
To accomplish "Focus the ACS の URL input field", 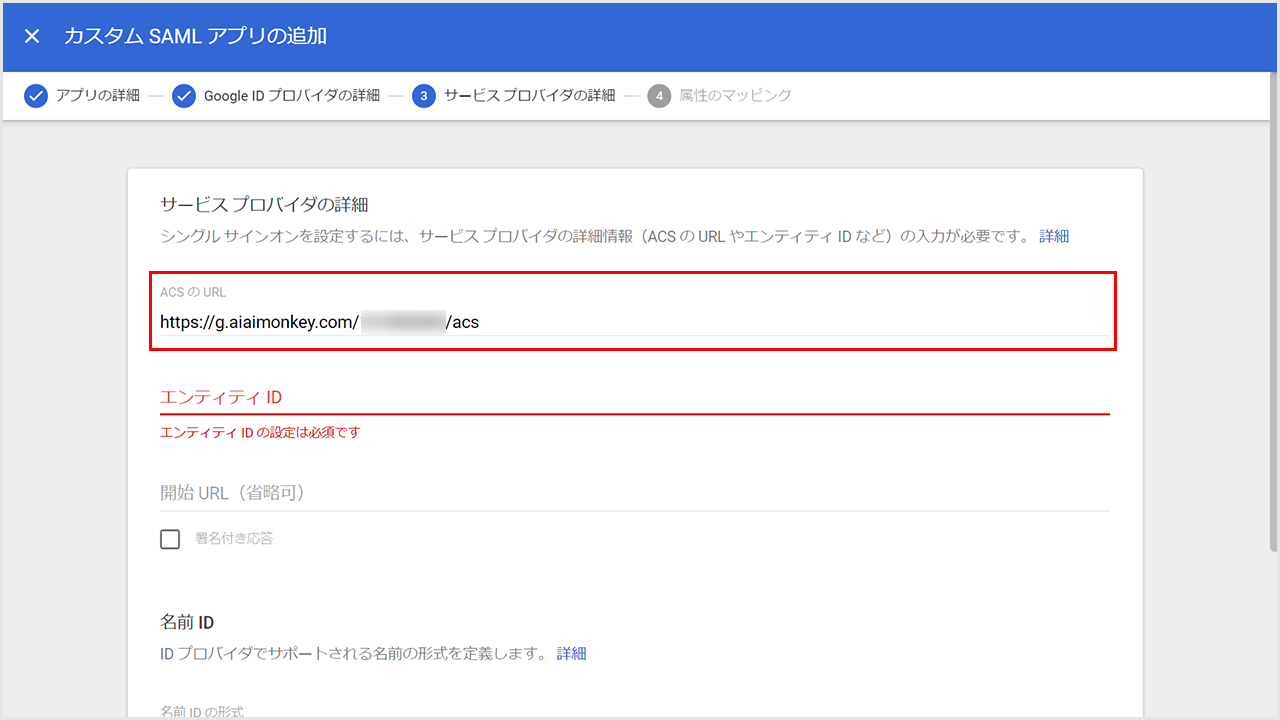I will click(632, 322).
